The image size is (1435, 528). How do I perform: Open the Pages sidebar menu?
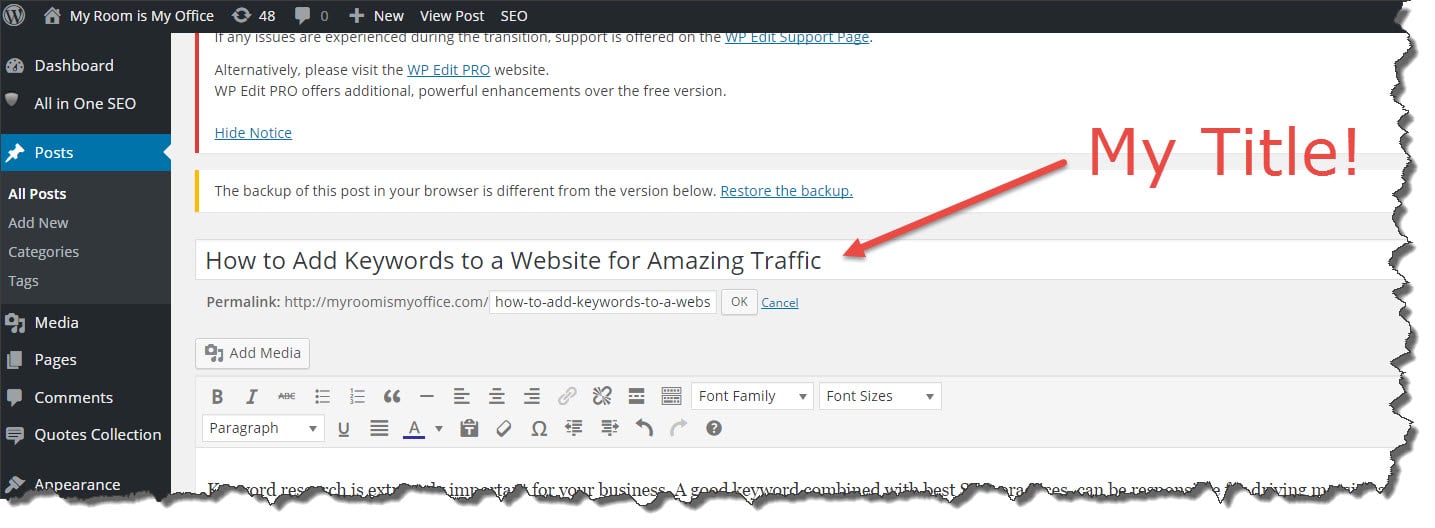tap(85, 360)
